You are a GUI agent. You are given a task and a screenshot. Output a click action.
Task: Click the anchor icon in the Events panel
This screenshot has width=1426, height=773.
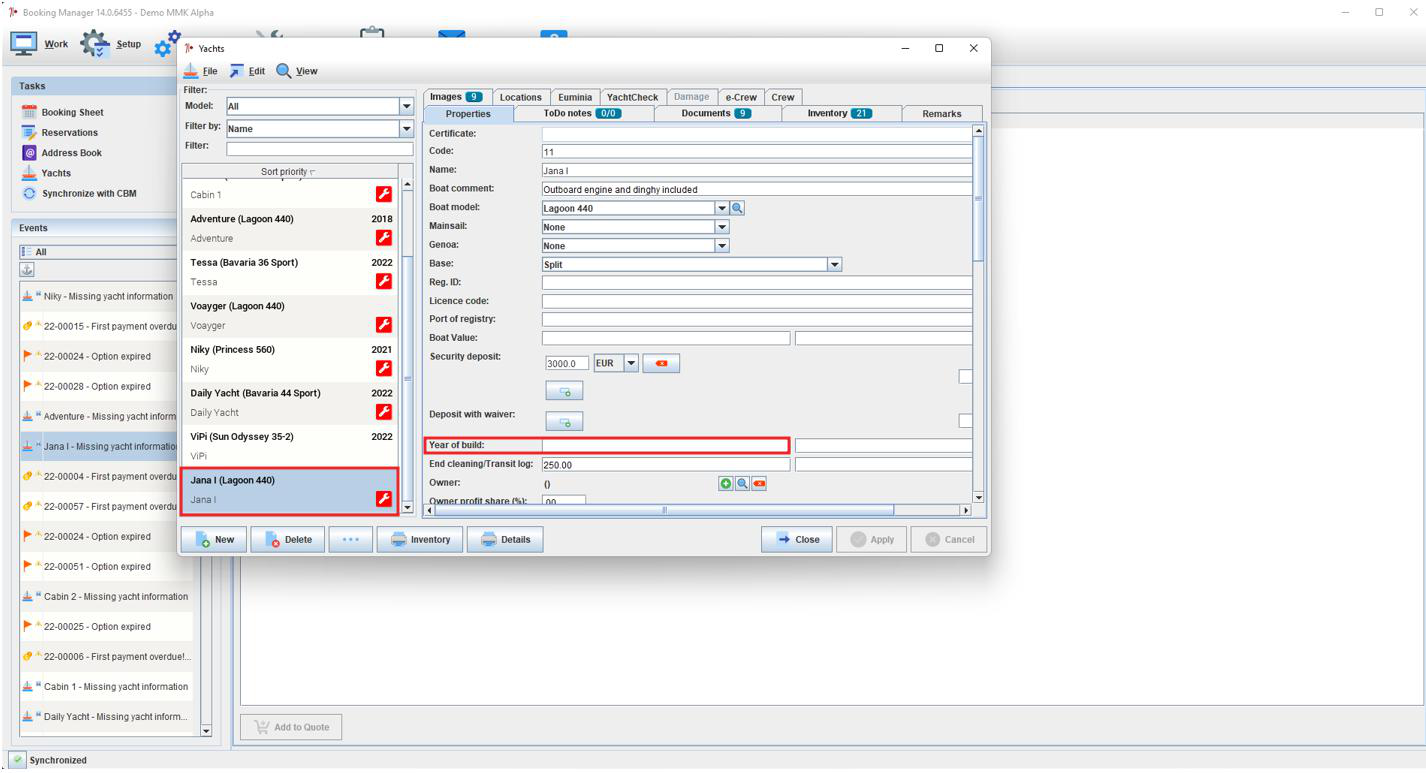27,270
